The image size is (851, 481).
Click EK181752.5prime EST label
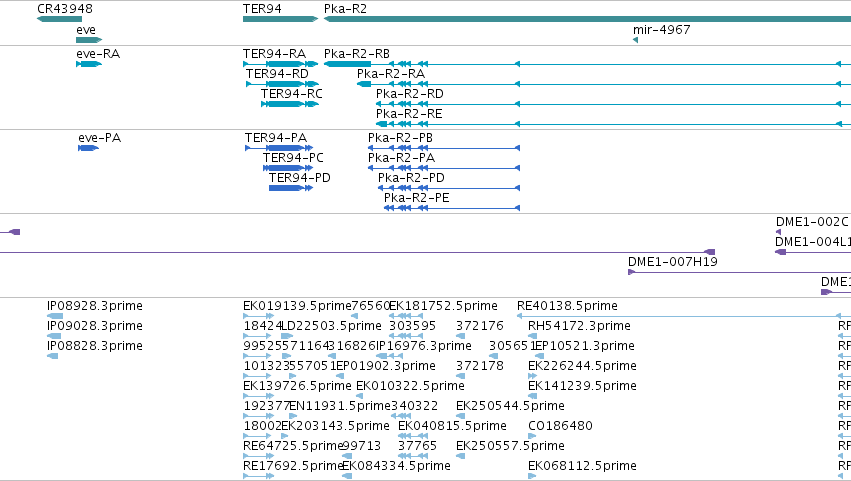(443, 306)
